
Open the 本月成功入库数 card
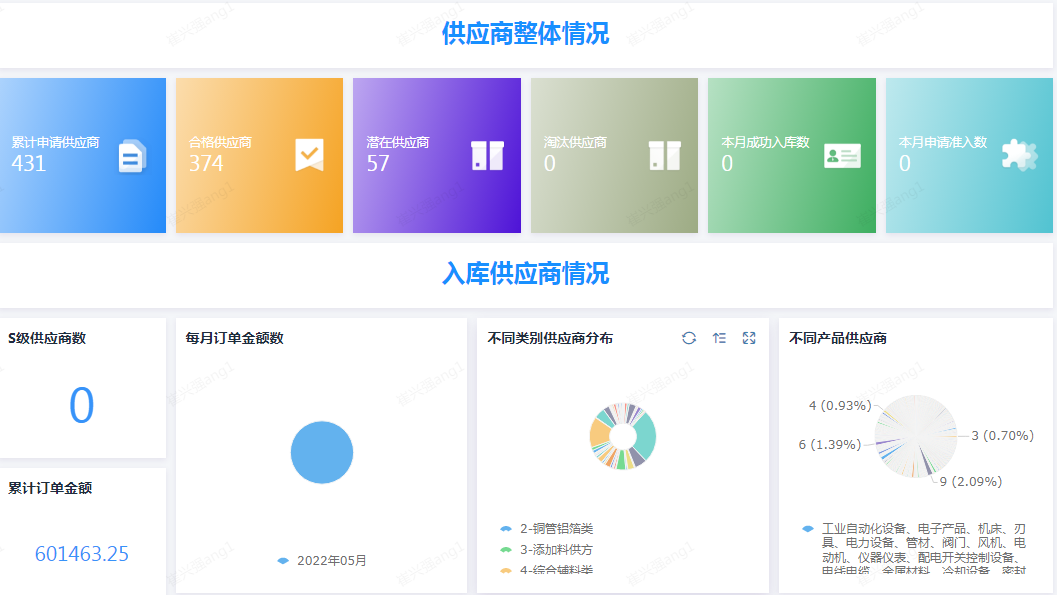(x=791, y=156)
